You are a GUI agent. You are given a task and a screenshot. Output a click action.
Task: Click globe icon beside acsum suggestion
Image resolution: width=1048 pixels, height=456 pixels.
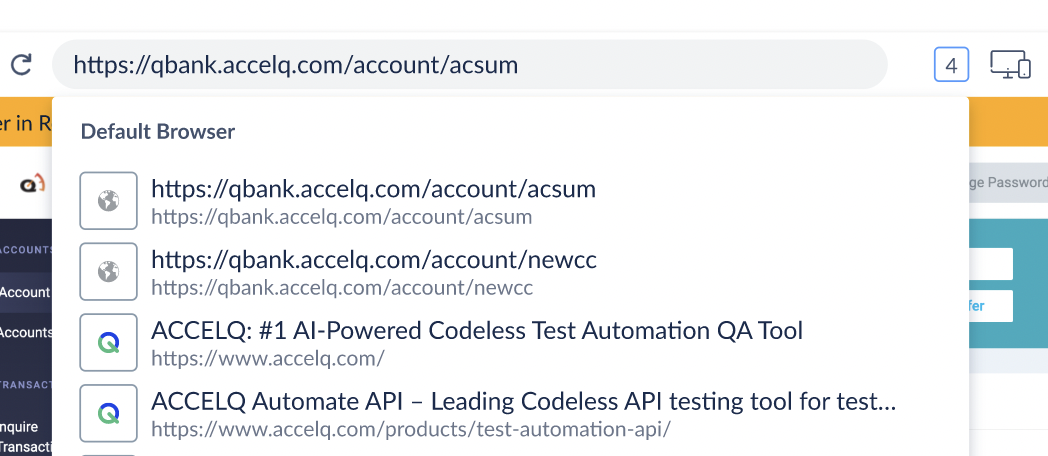tap(108, 201)
